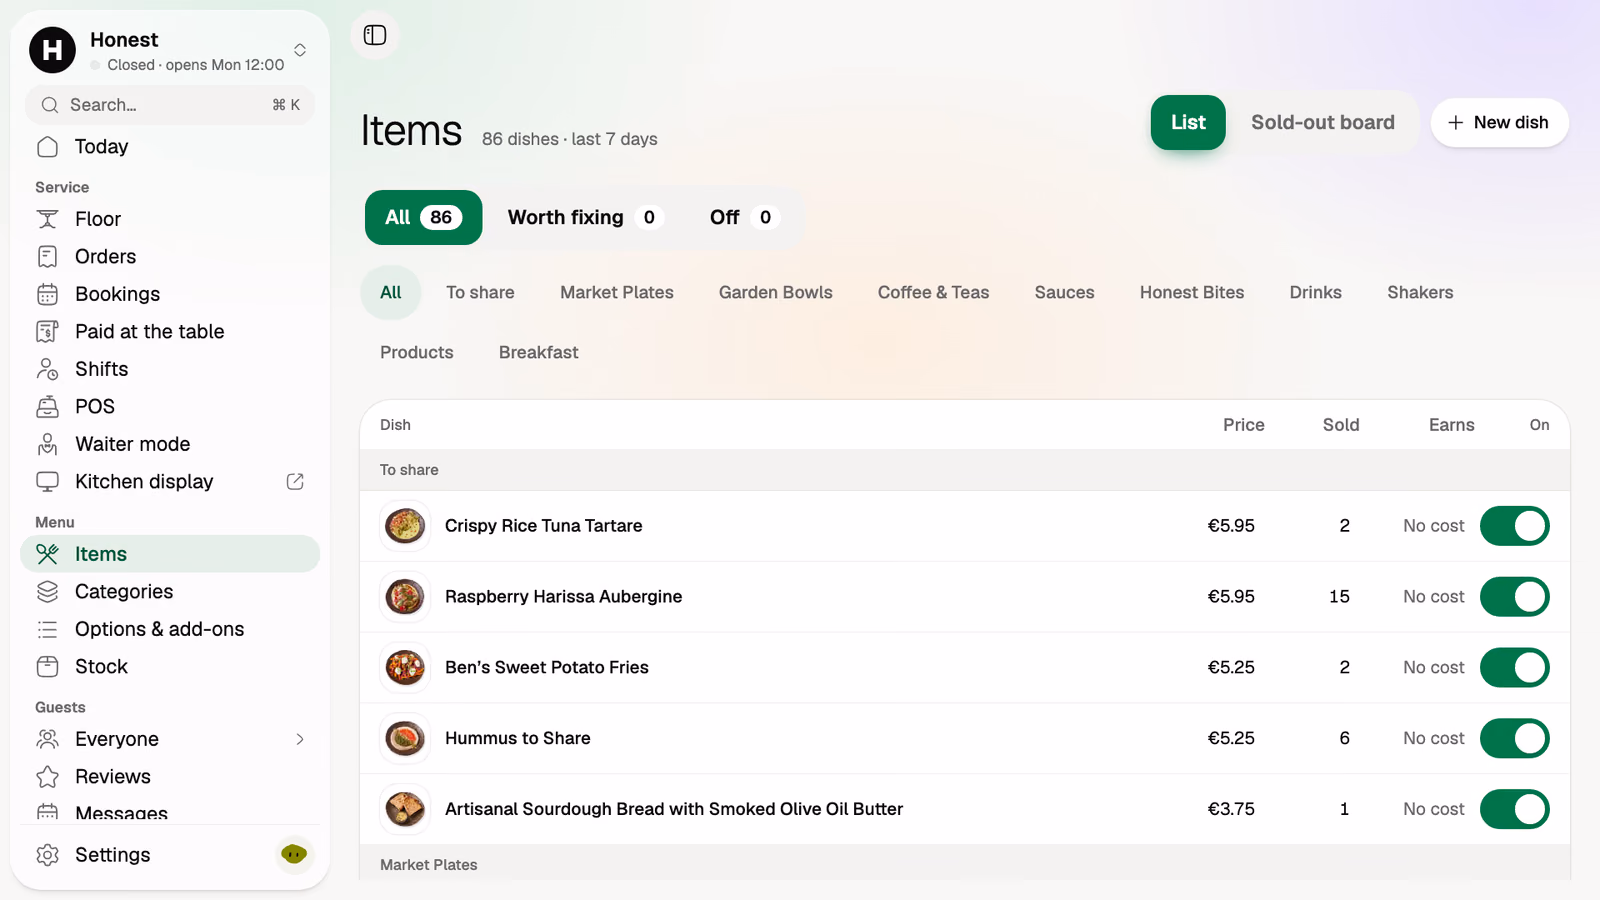Show All 86 dishes
This screenshot has width=1600, height=900.
click(423, 218)
